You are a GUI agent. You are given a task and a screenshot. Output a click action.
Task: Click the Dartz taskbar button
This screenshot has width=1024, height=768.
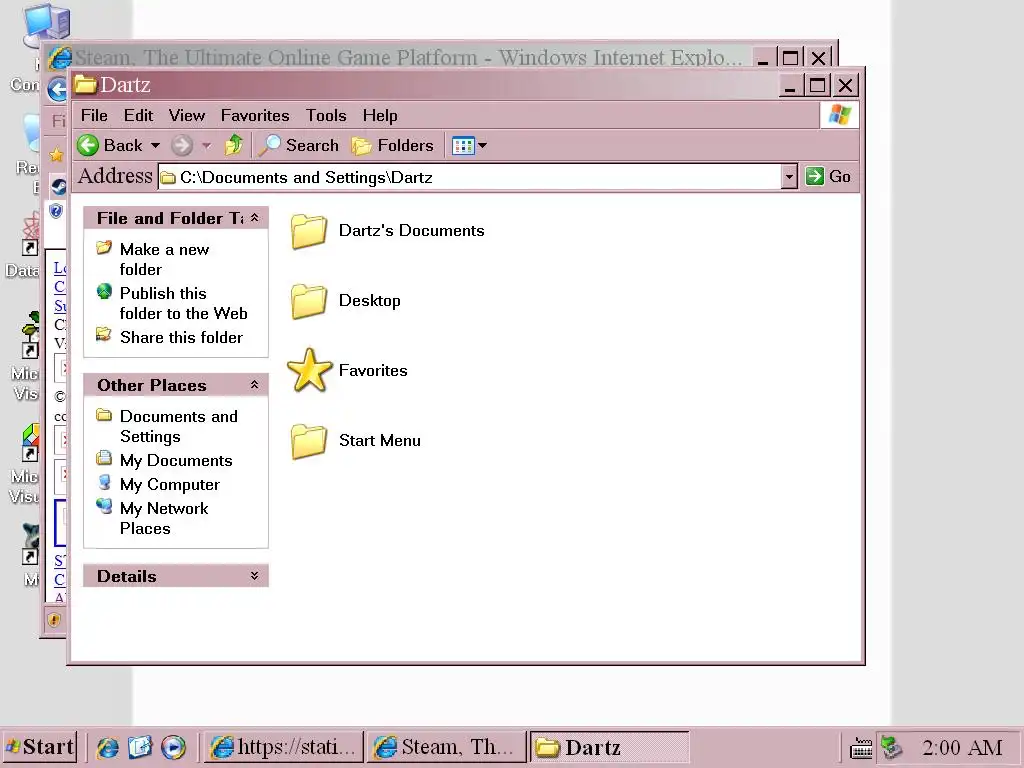click(x=609, y=746)
